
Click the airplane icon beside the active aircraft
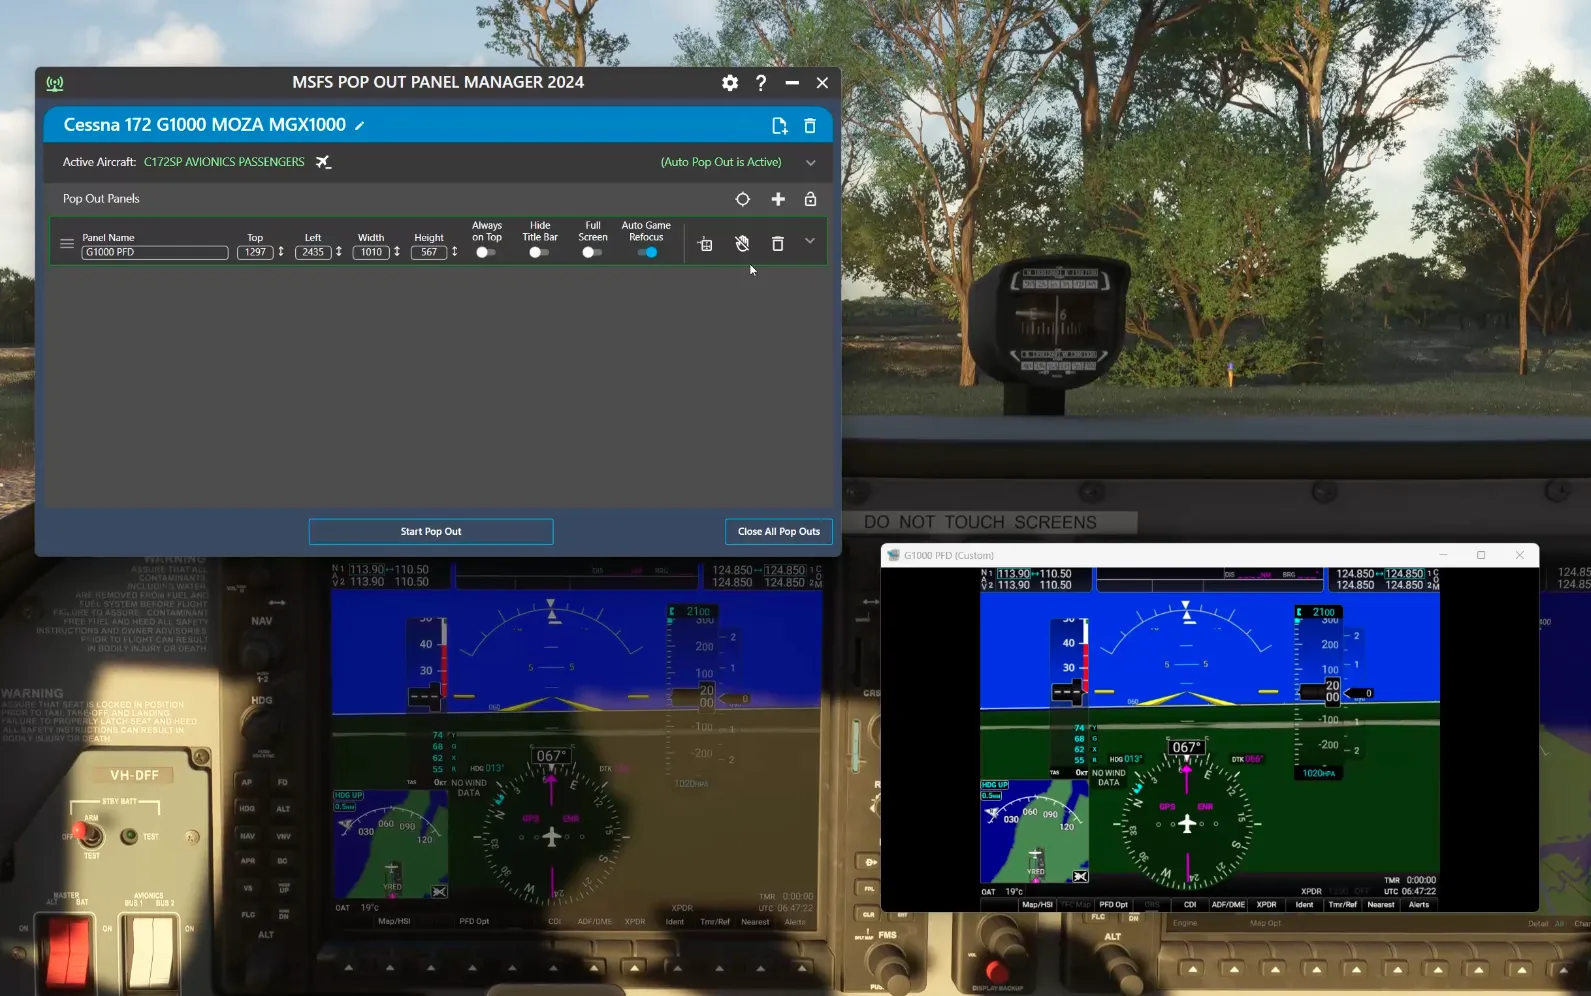[323, 162]
